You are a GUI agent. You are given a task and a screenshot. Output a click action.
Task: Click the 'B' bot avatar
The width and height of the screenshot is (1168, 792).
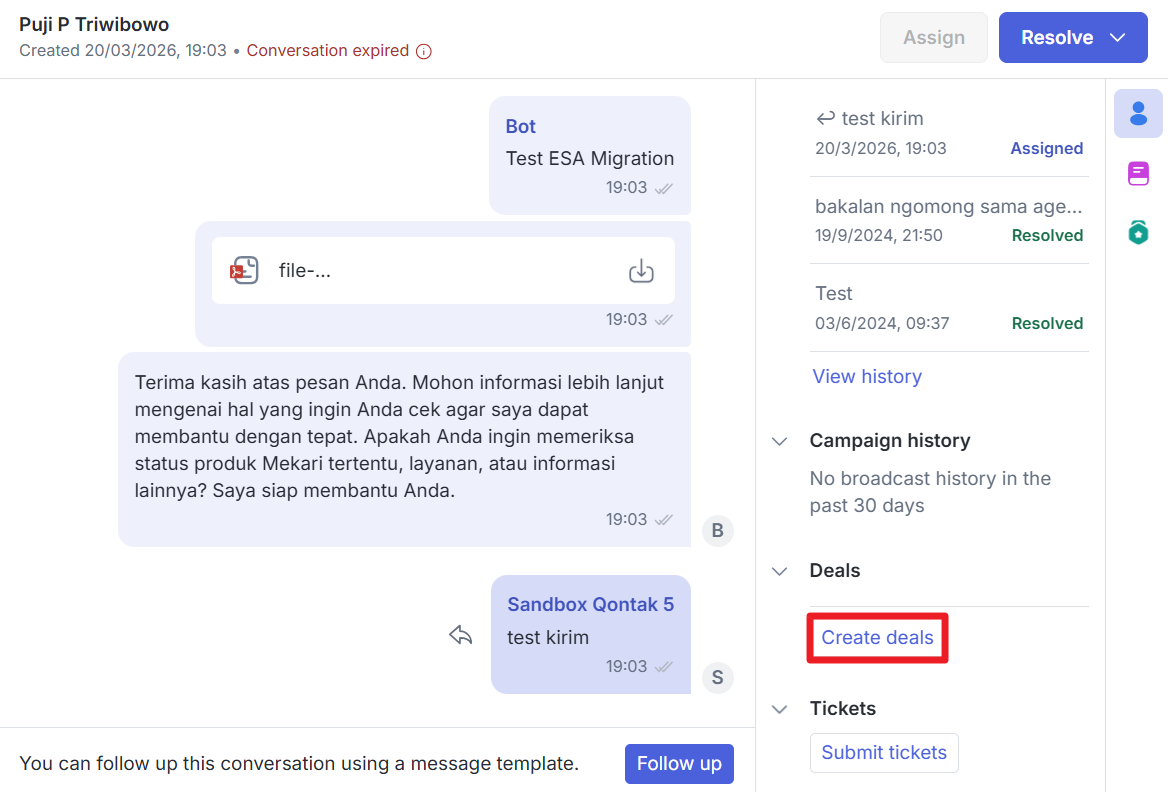pyautogui.click(x=717, y=530)
